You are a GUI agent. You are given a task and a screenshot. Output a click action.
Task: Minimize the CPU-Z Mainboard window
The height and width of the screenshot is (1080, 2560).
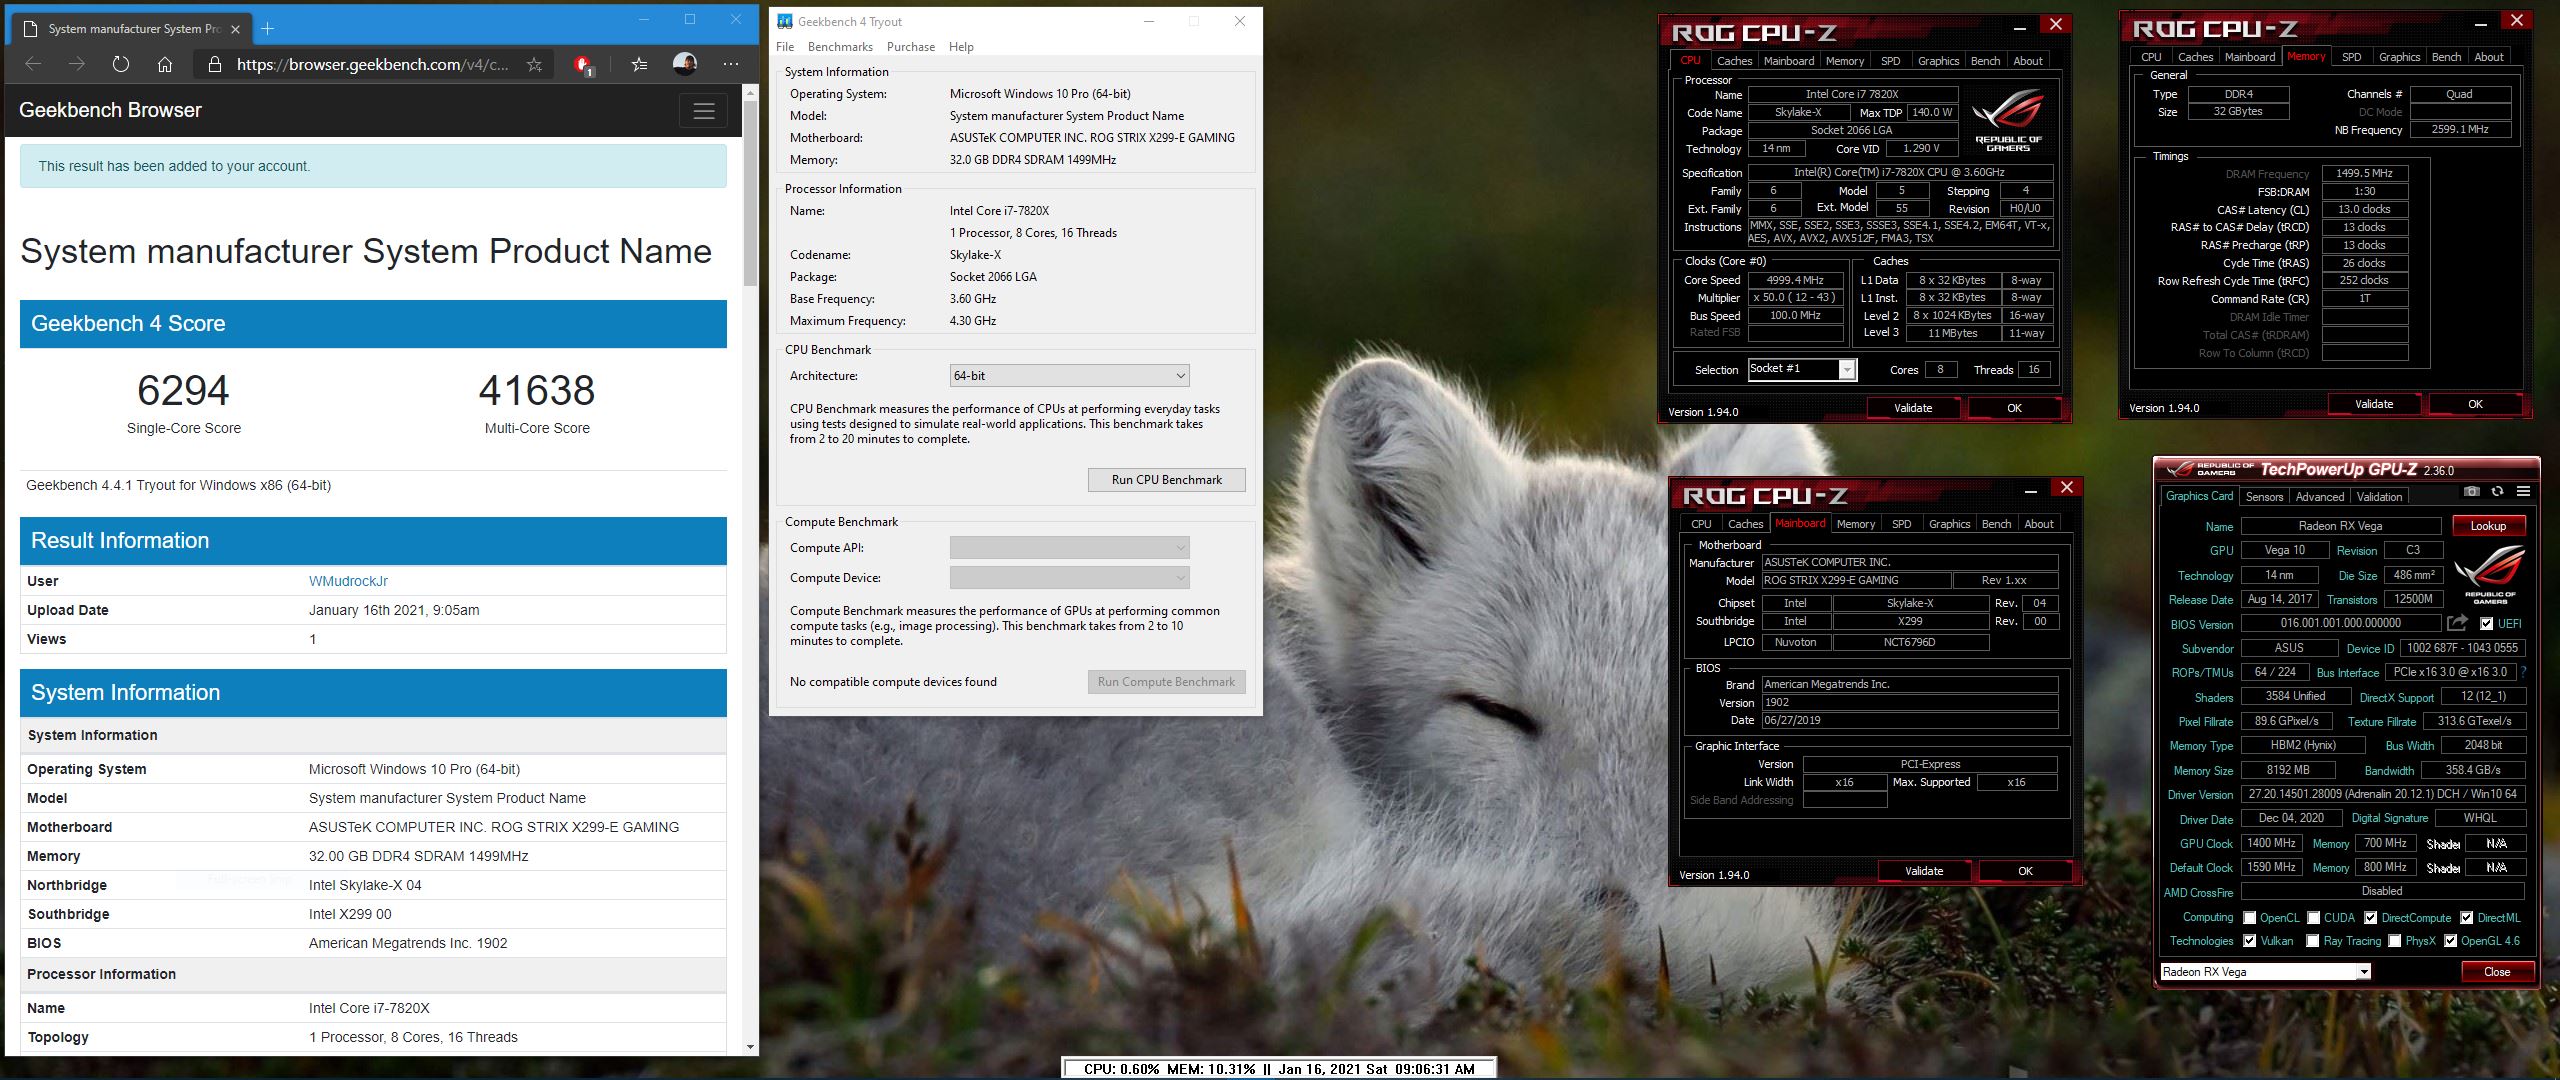(x=2031, y=490)
